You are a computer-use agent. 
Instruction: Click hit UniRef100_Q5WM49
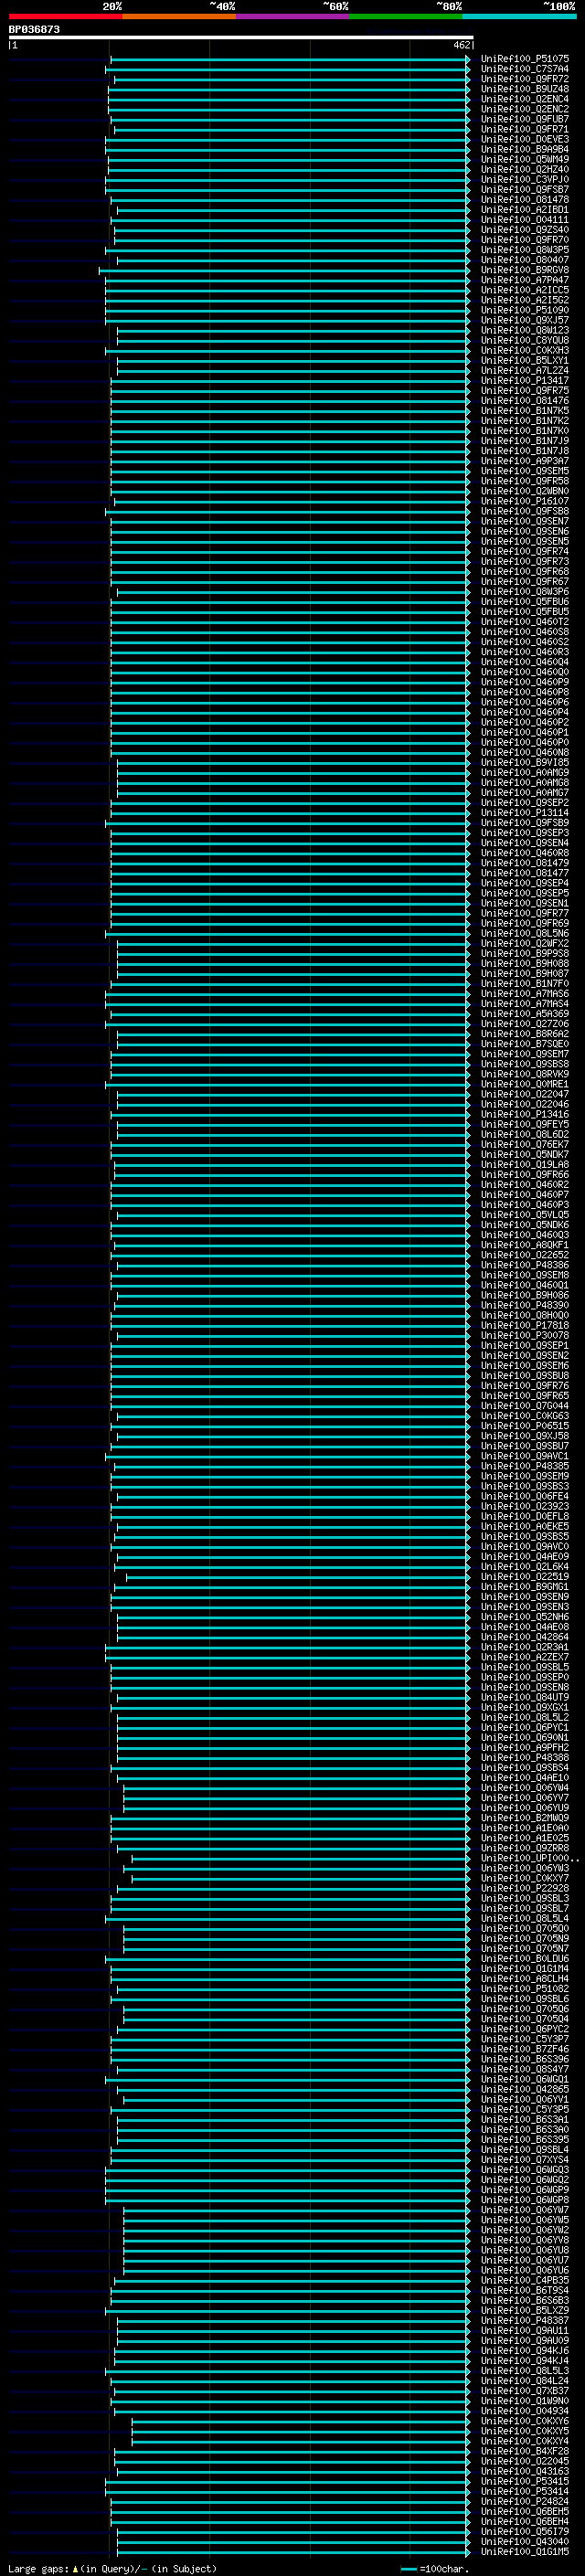524,159
